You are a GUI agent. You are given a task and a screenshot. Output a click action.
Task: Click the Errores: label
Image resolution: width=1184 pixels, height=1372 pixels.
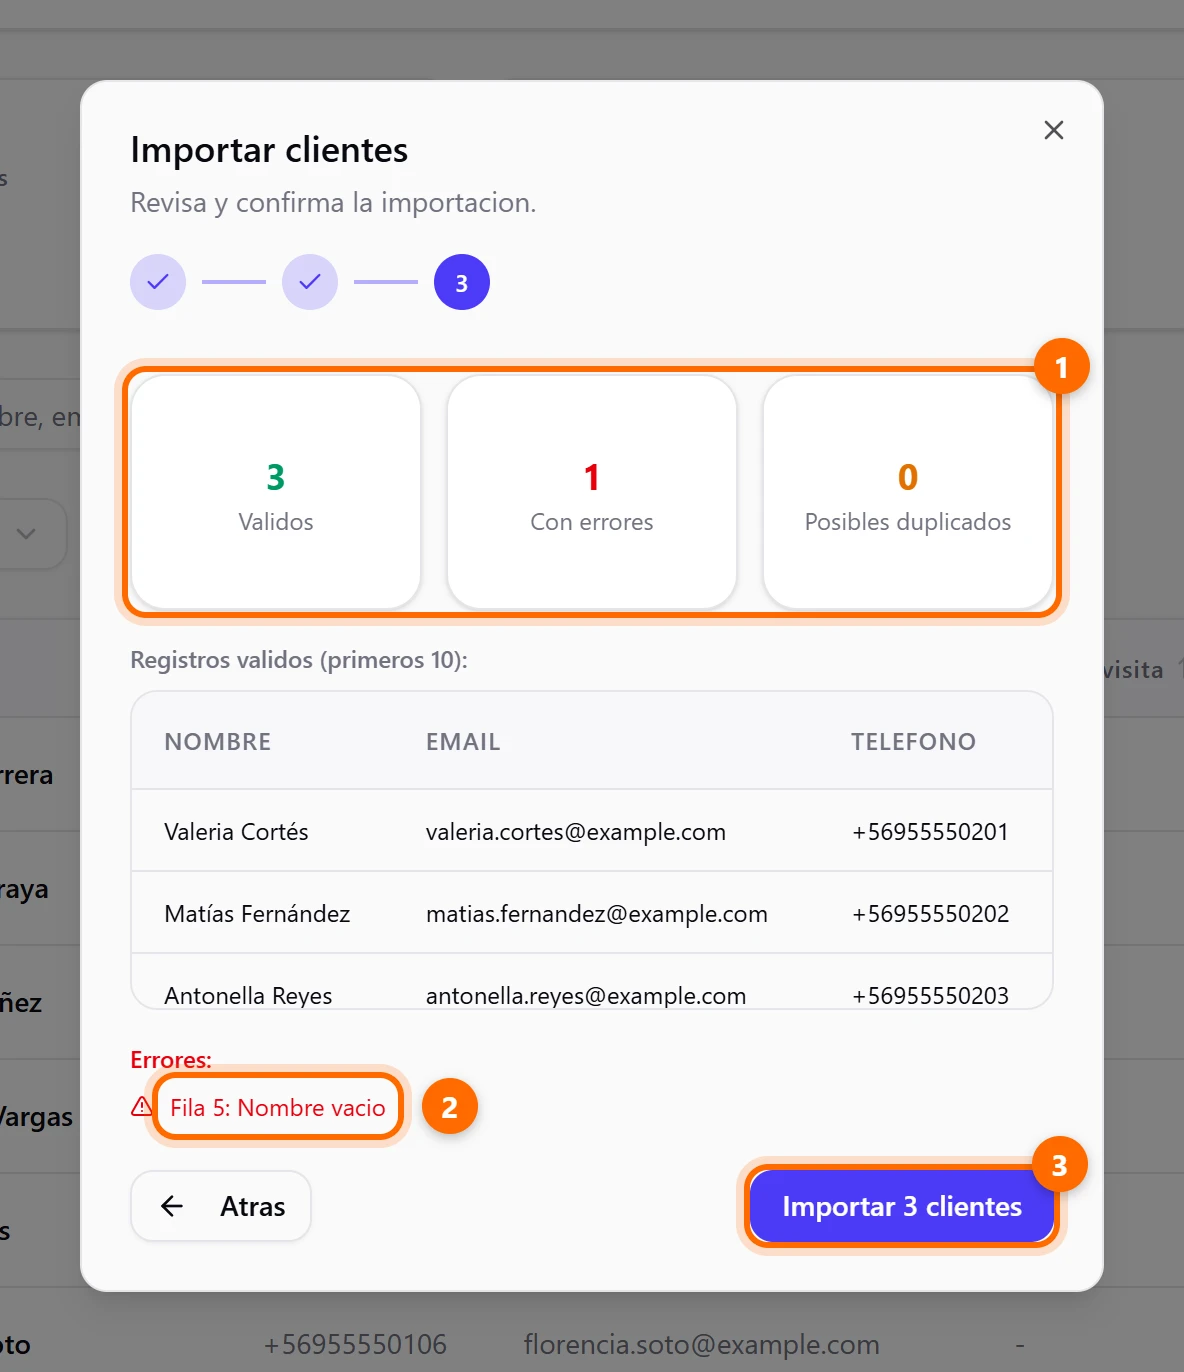[x=171, y=1060]
